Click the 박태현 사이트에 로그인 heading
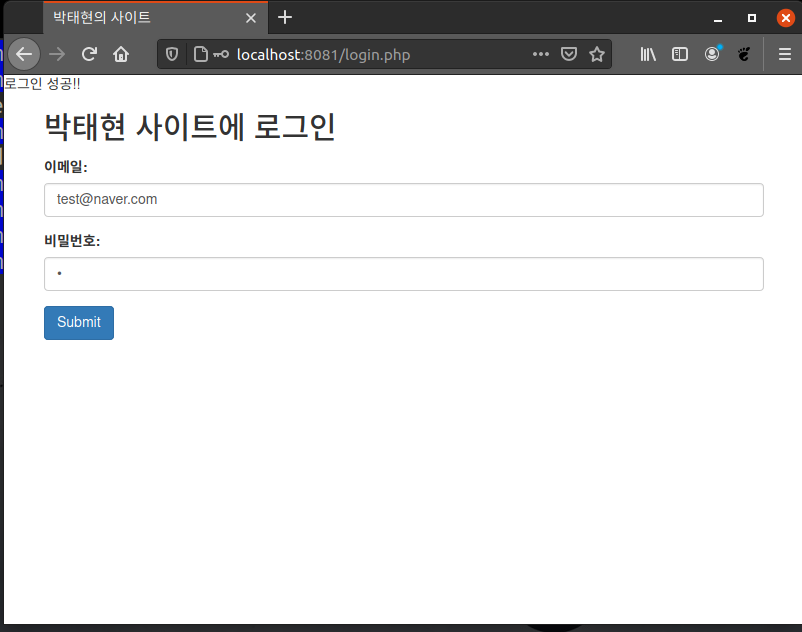Screen dimensions: 802x632 (190, 127)
